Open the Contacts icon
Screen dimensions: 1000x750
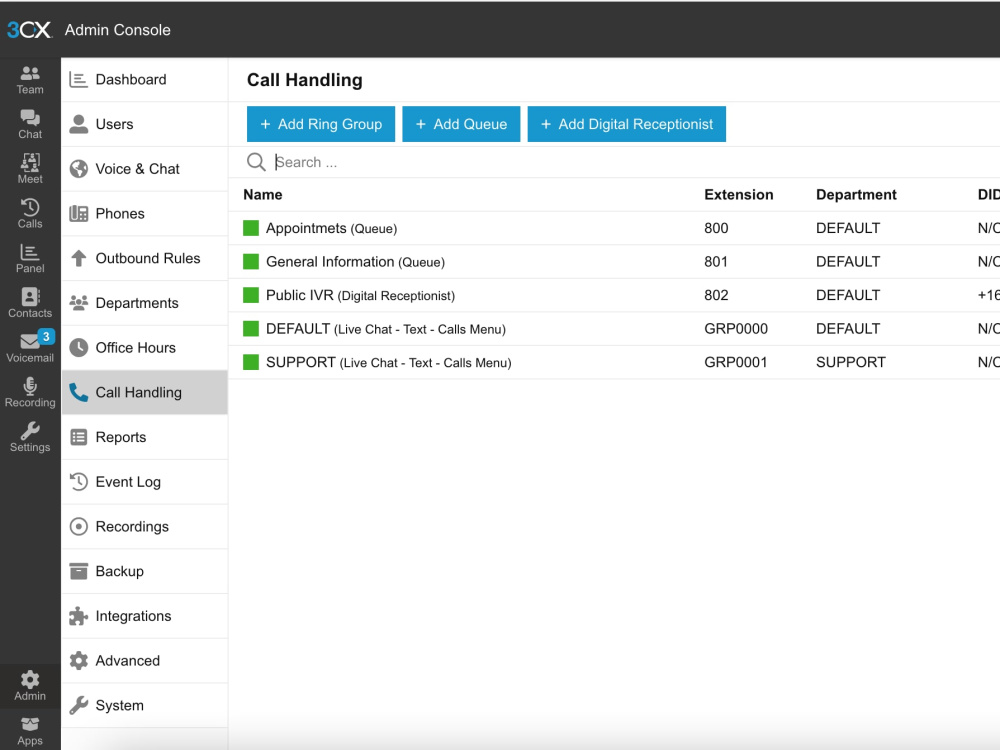30,303
